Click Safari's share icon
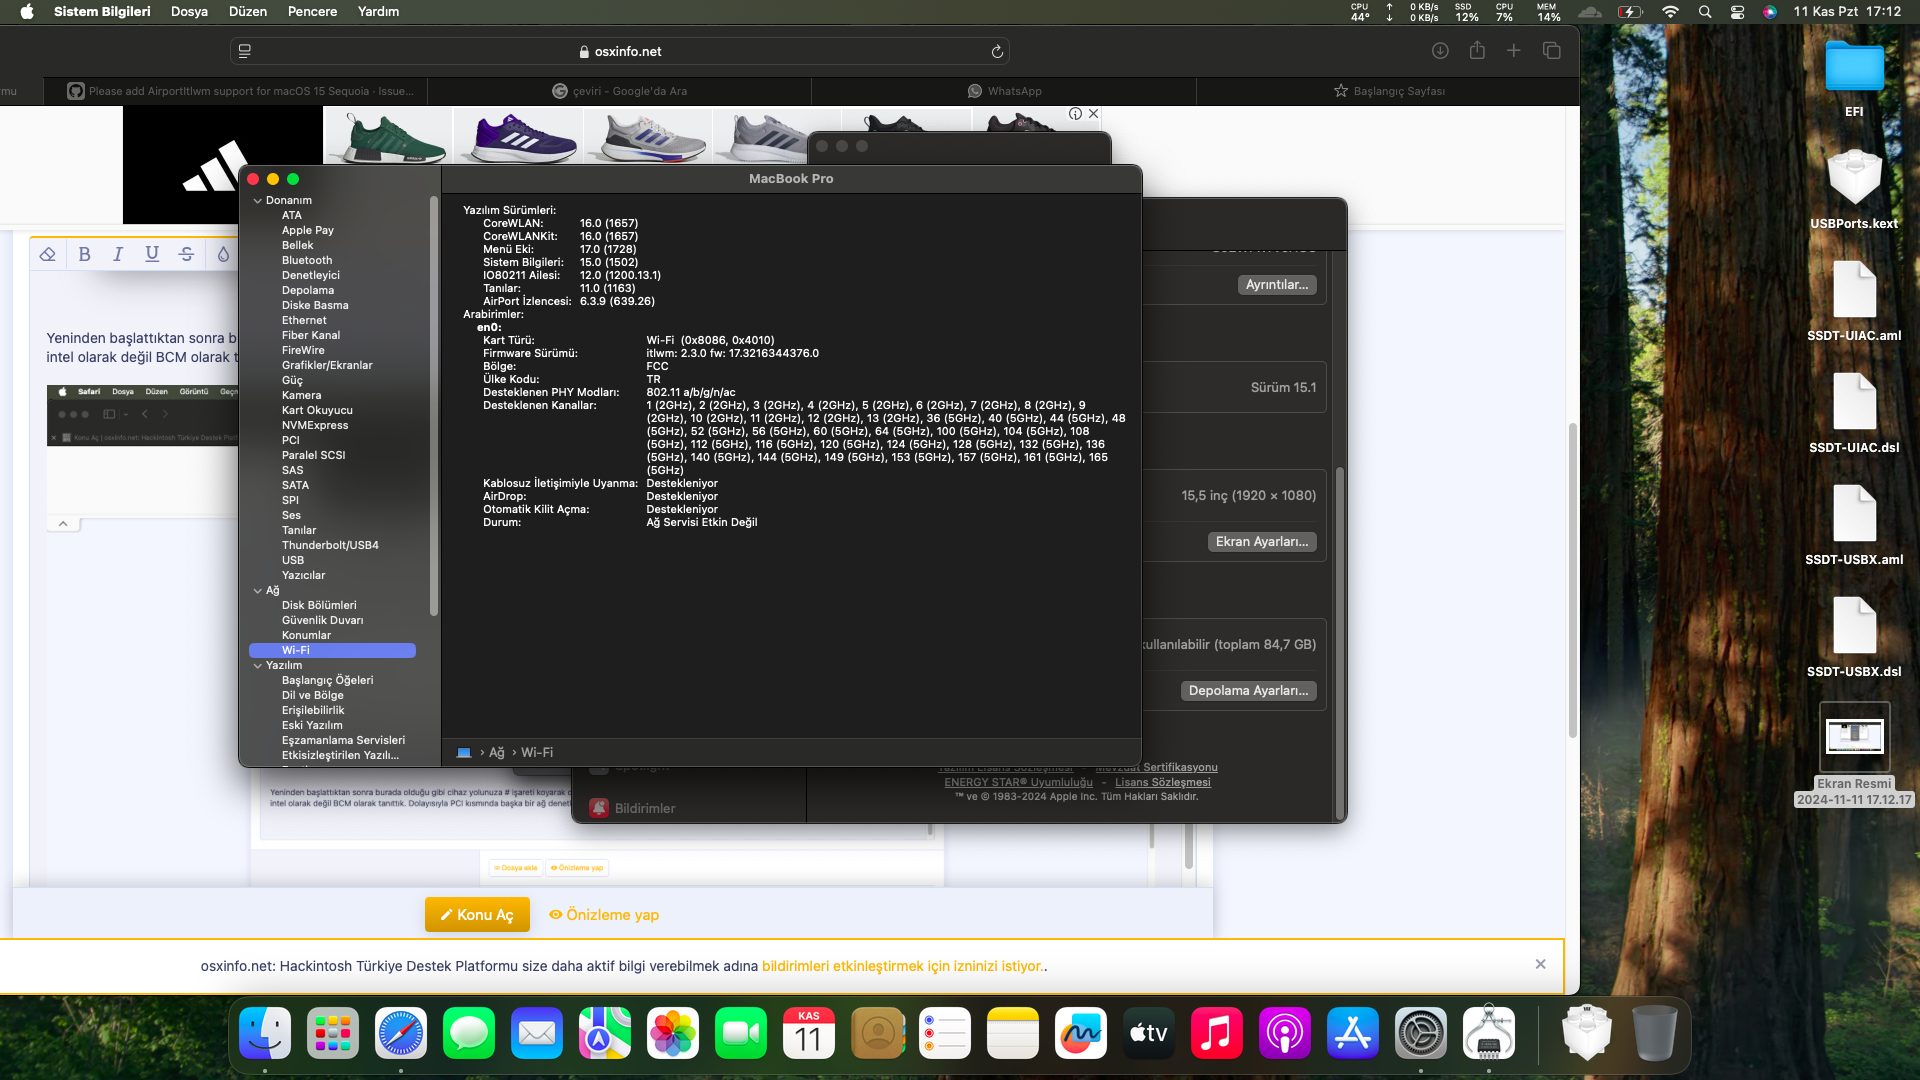 point(1477,51)
